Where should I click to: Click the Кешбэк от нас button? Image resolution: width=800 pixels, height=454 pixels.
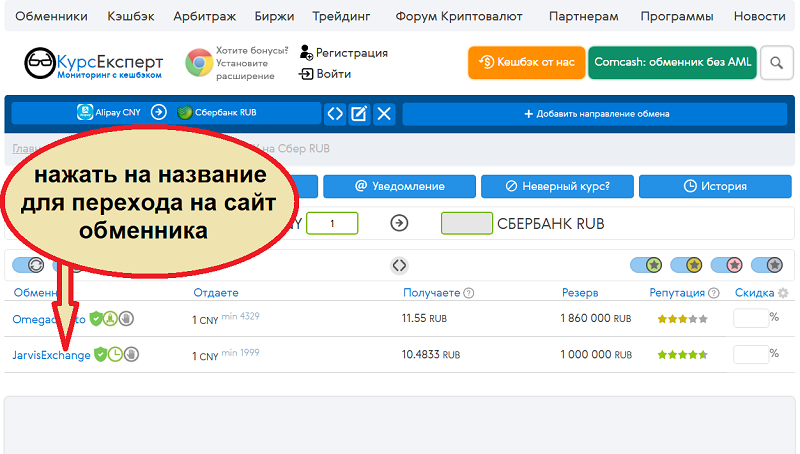click(527, 62)
